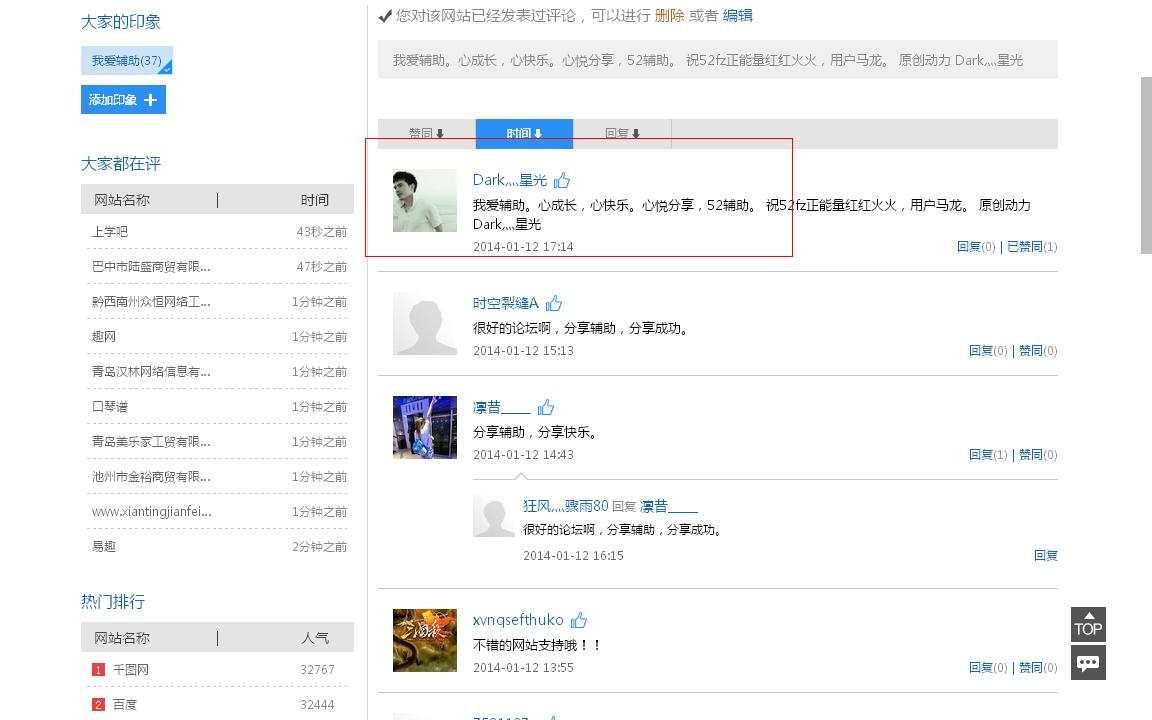Open 千图网 in the popularity ranking
This screenshot has height=720, width=1152.
[x=130, y=670]
